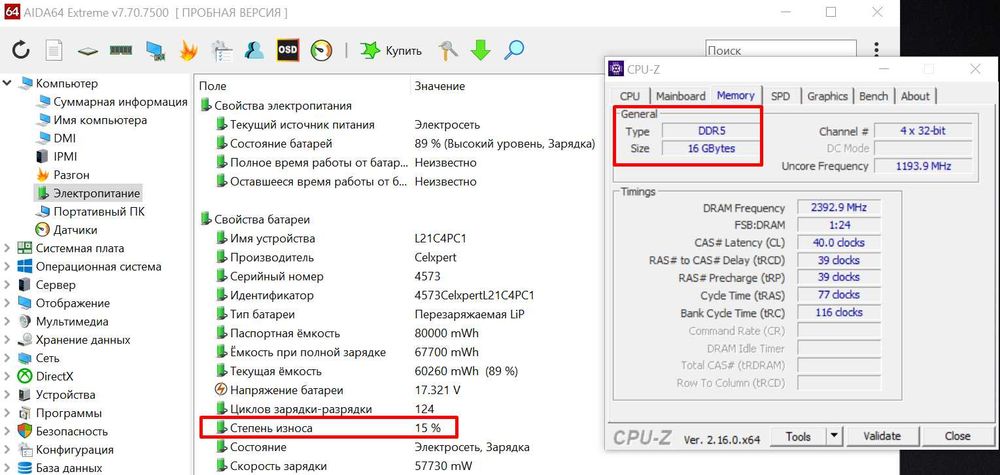Select the Степень износа row
1000x475 pixels.
coord(329,428)
